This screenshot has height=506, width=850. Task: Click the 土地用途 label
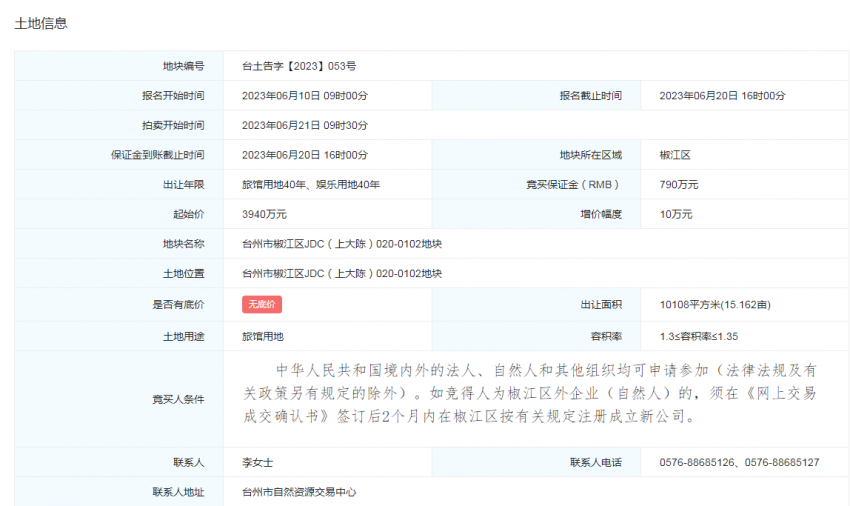click(x=183, y=337)
